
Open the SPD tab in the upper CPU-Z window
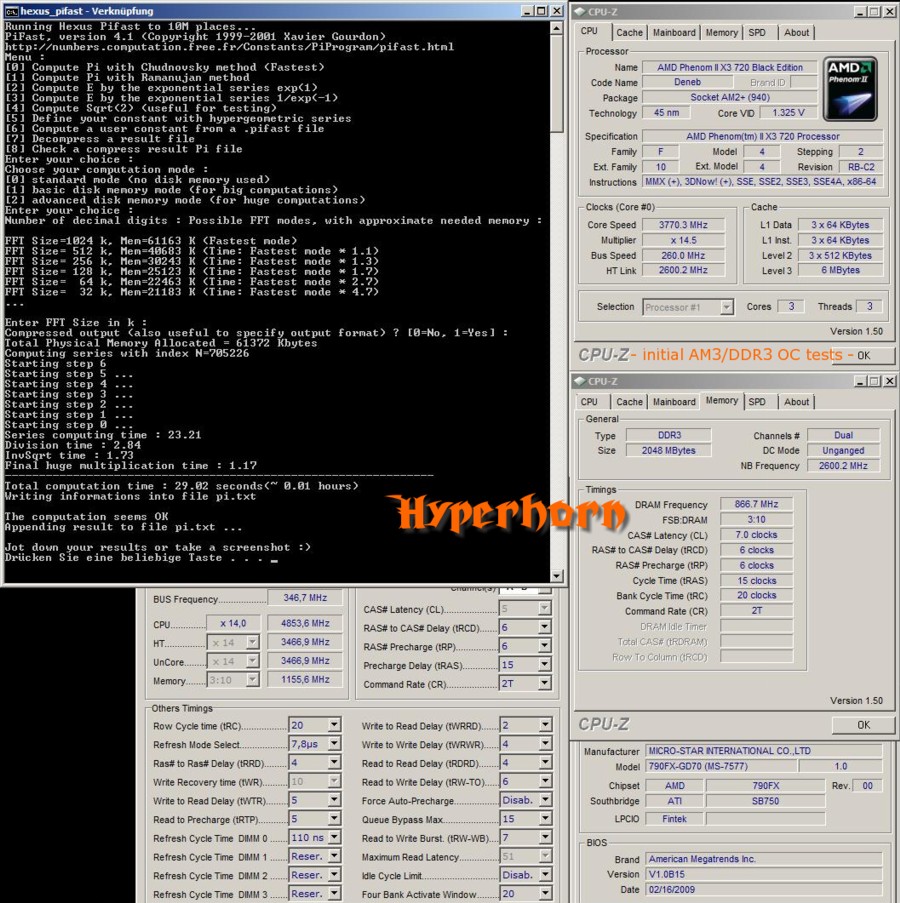757,33
